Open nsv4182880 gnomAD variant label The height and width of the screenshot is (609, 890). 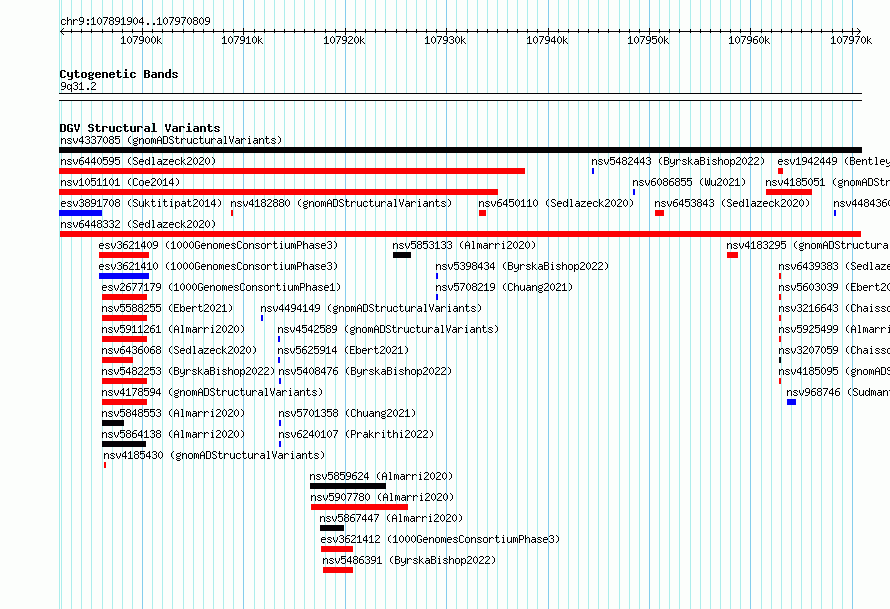341,203
